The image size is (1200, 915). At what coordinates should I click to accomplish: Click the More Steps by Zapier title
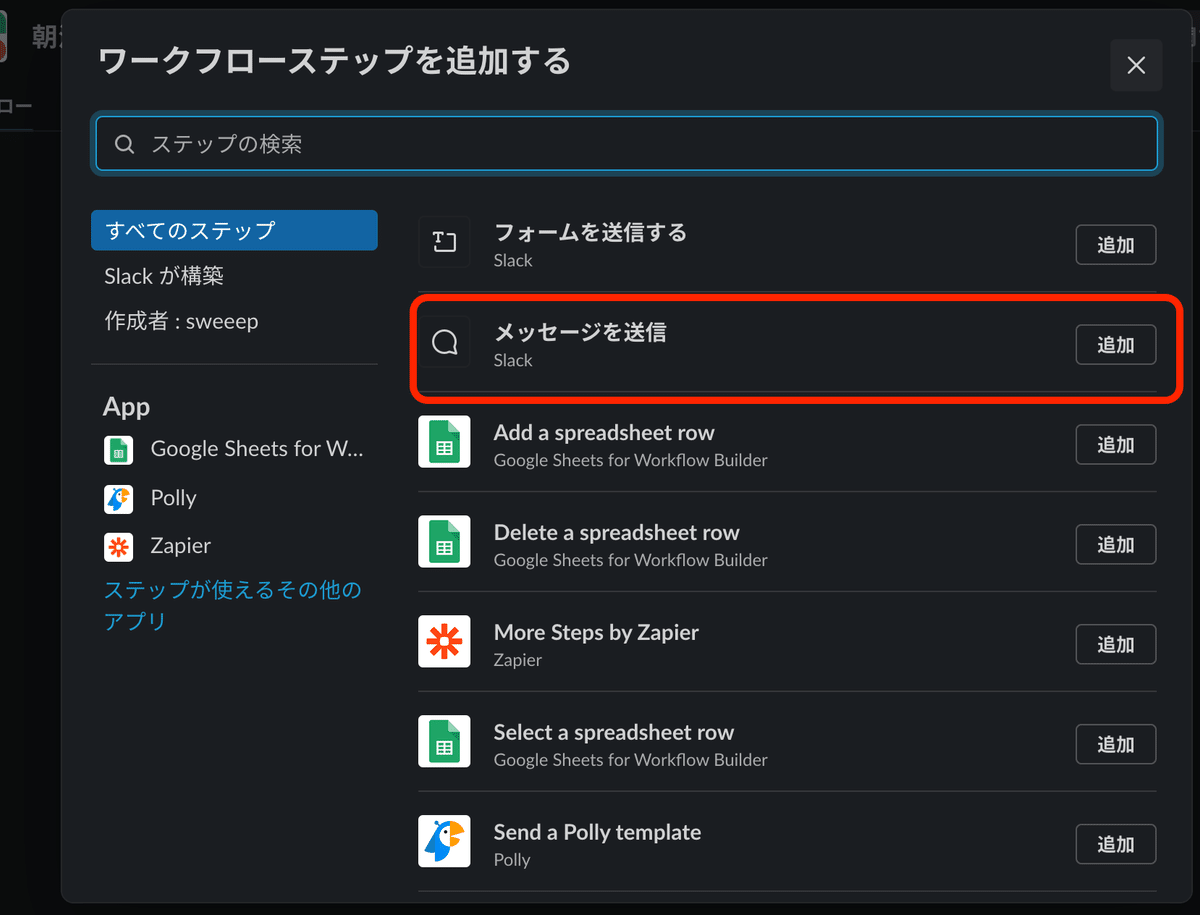596,632
